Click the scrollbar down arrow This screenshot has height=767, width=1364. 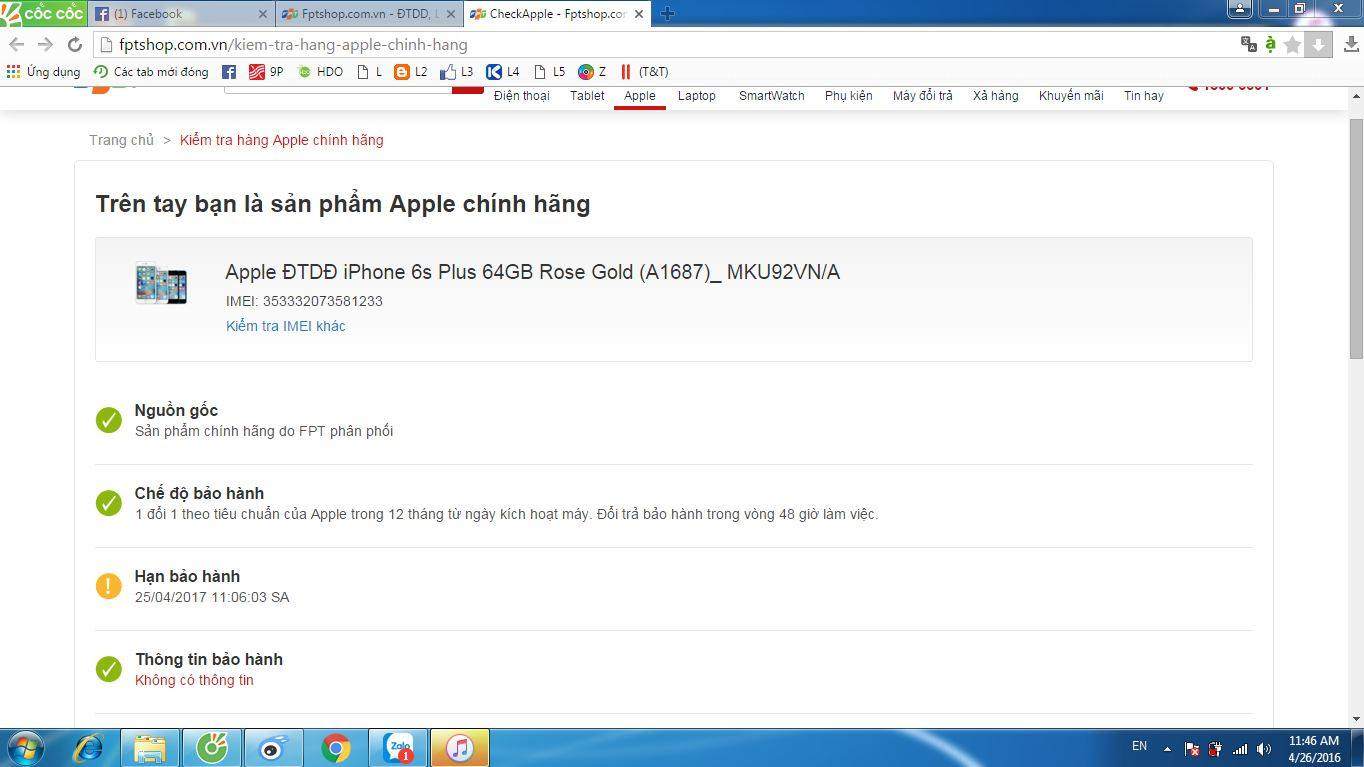point(1356,719)
